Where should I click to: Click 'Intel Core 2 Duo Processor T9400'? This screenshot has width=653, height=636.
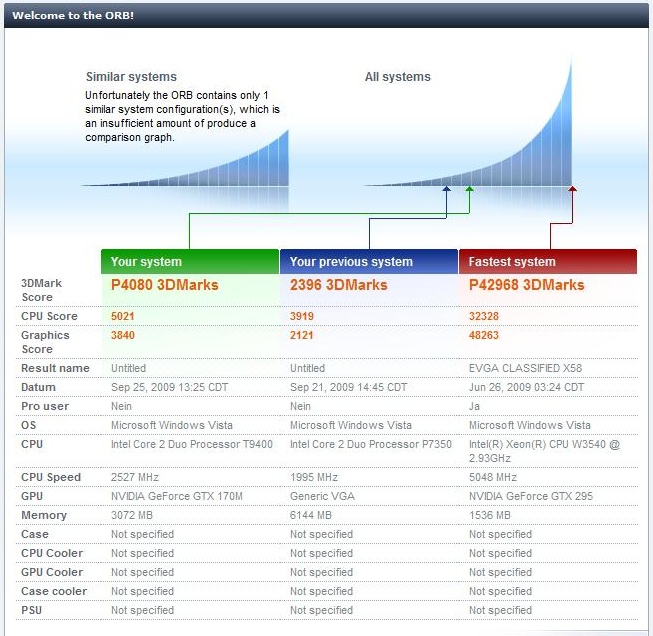pyautogui.click(x=192, y=444)
